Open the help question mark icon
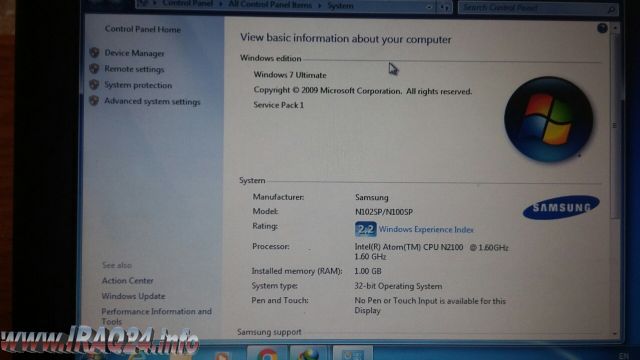 pyautogui.click(x=602, y=28)
